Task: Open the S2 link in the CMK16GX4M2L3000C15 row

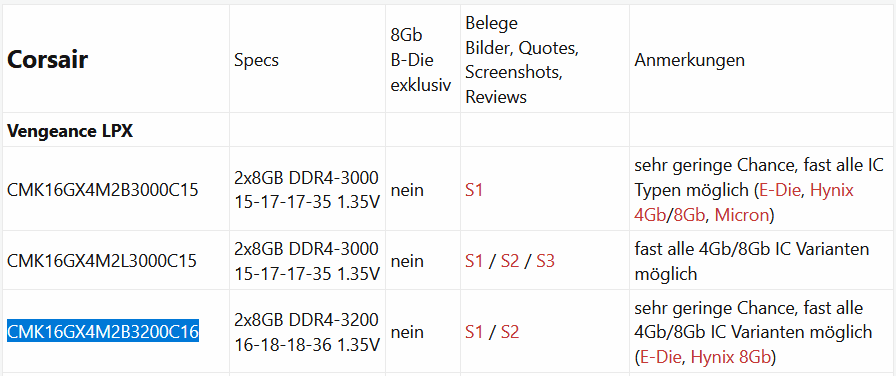Action: click(x=510, y=261)
